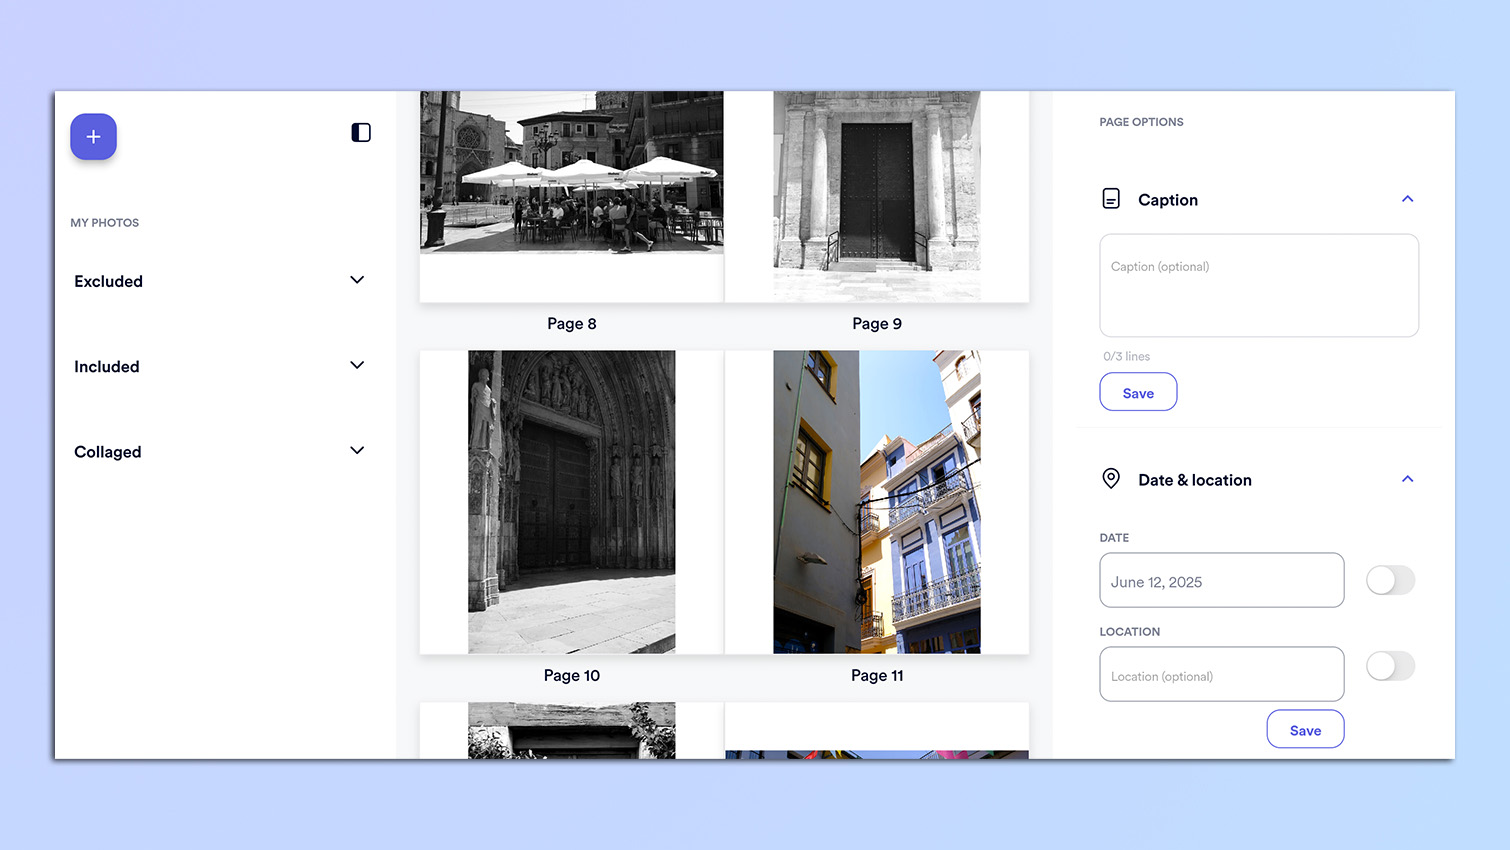Save the caption
The height and width of the screenshot is (850, 1510).
[x=1138, y=393]
